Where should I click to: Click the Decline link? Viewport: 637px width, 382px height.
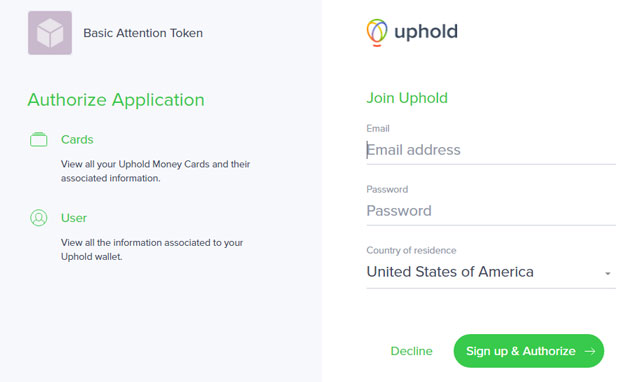tap(411, 351)
